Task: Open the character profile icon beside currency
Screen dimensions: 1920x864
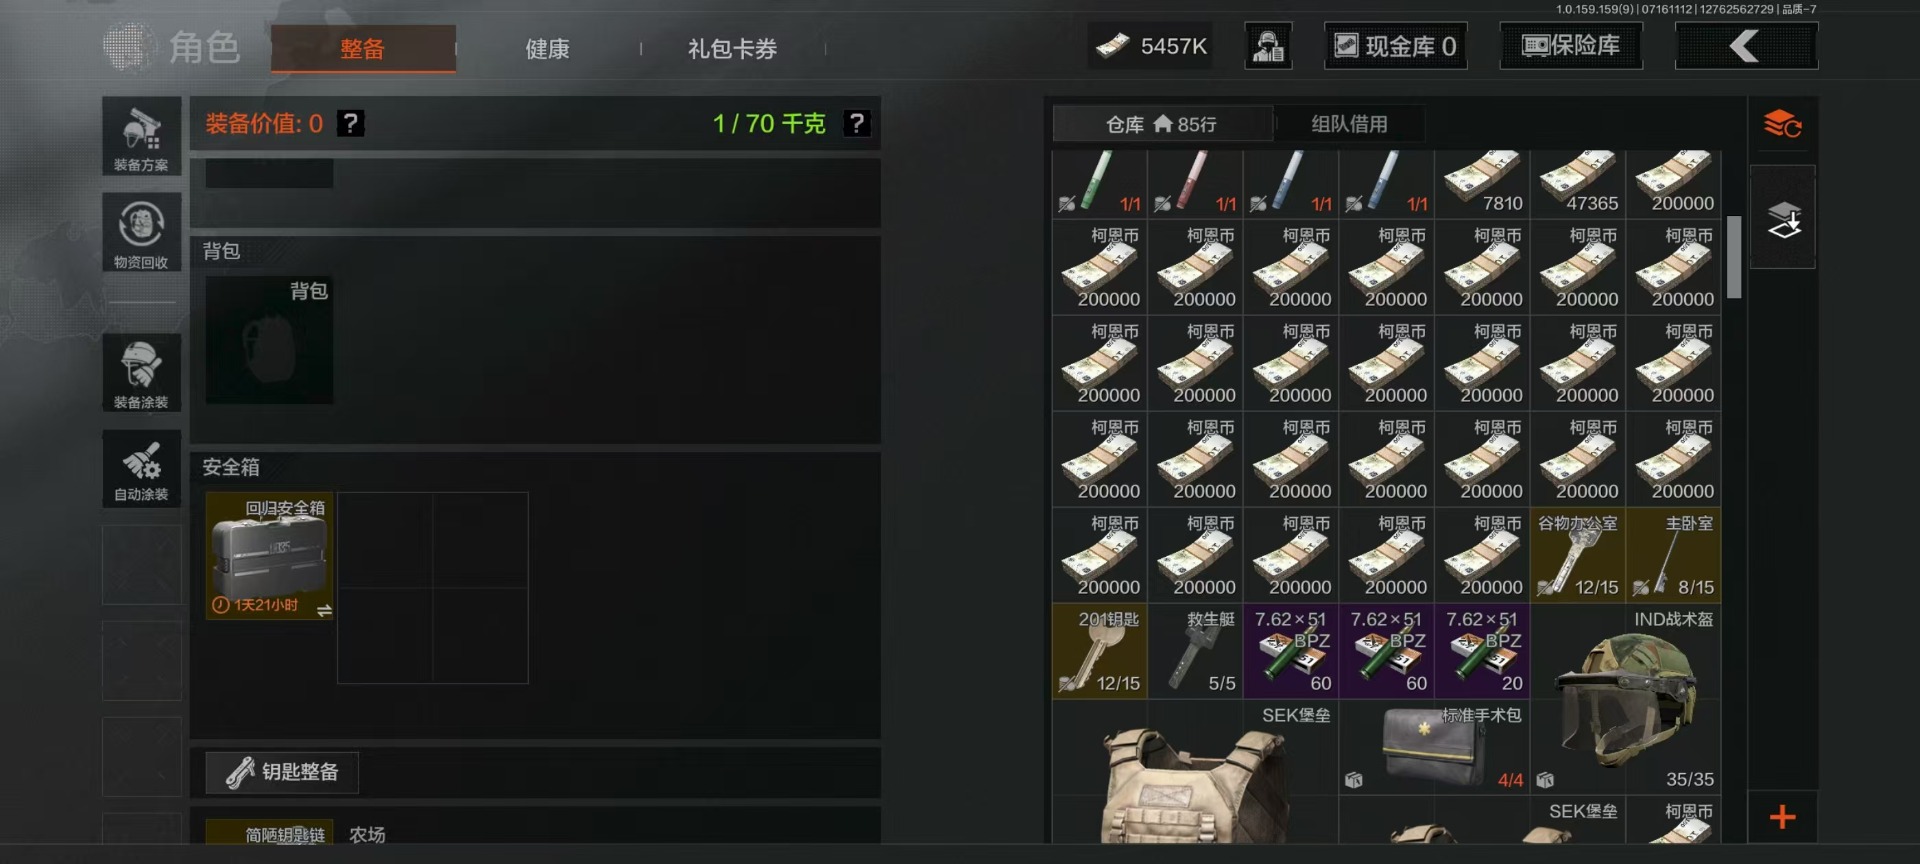Action: [1268, 46]
